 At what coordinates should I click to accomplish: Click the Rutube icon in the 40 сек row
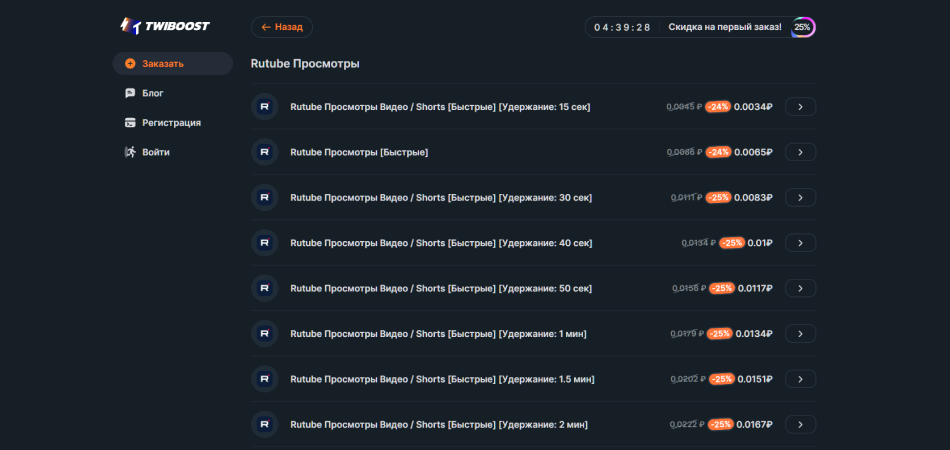tap(265, 243)
